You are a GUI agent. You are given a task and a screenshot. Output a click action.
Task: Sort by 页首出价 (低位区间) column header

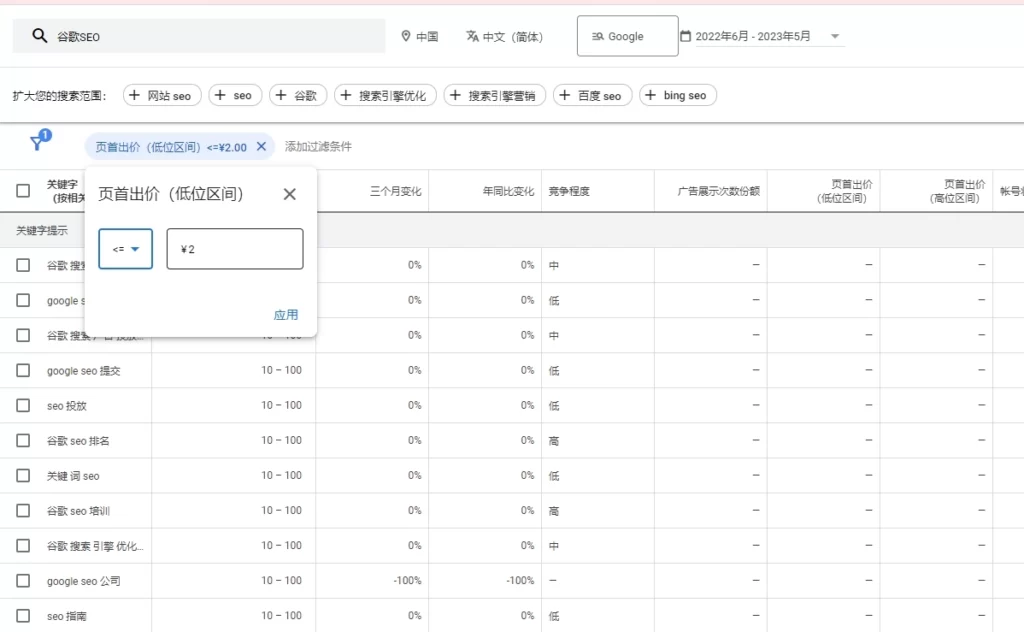tap(844, 191)
